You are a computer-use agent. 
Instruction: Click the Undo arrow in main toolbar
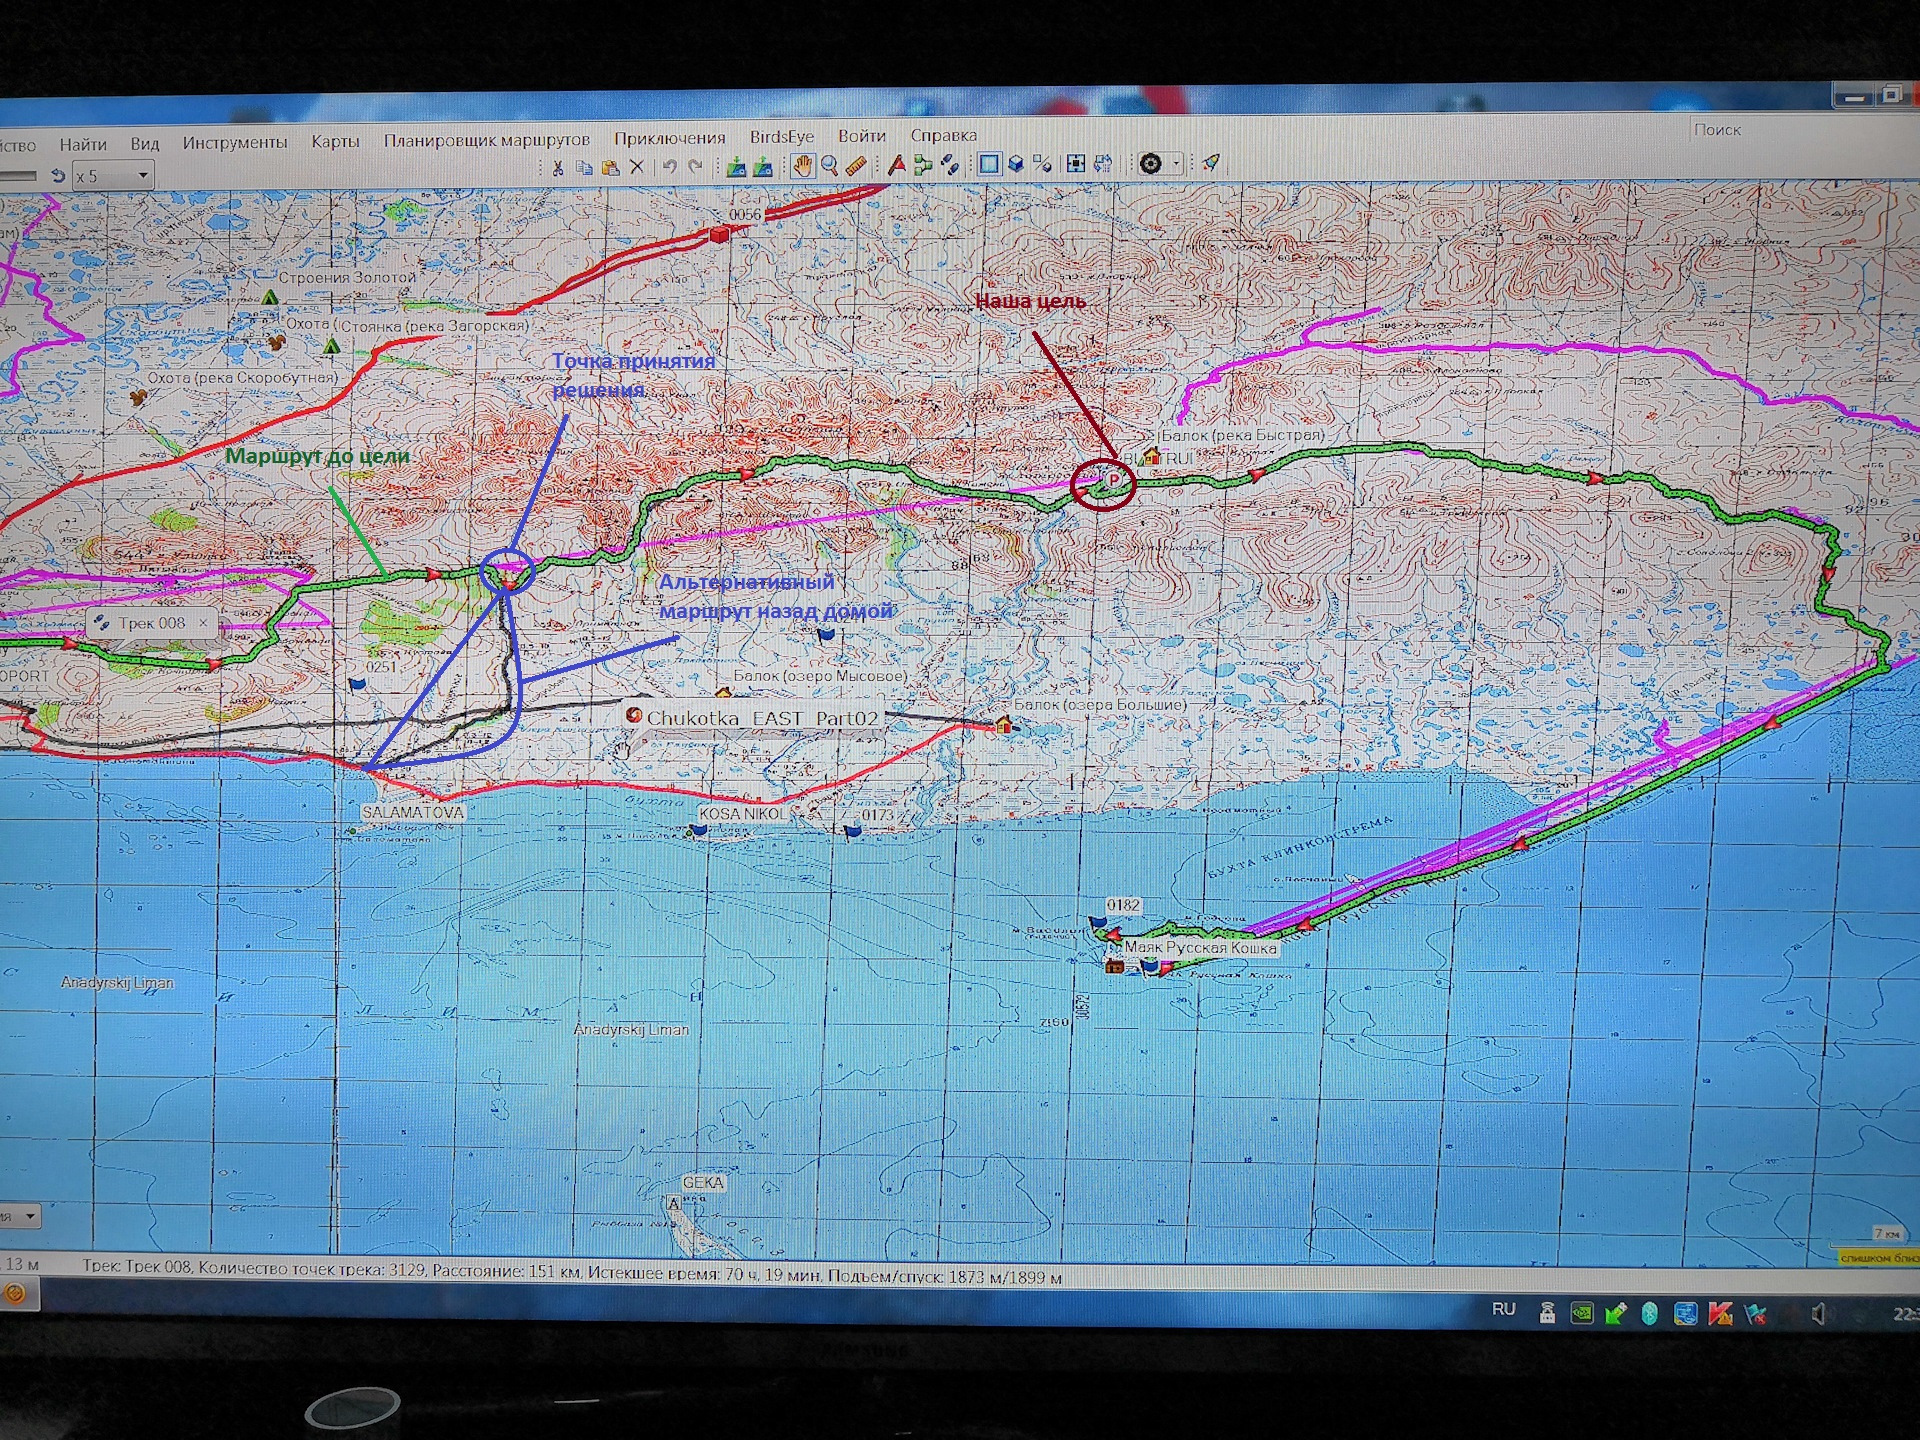point(669,167)
